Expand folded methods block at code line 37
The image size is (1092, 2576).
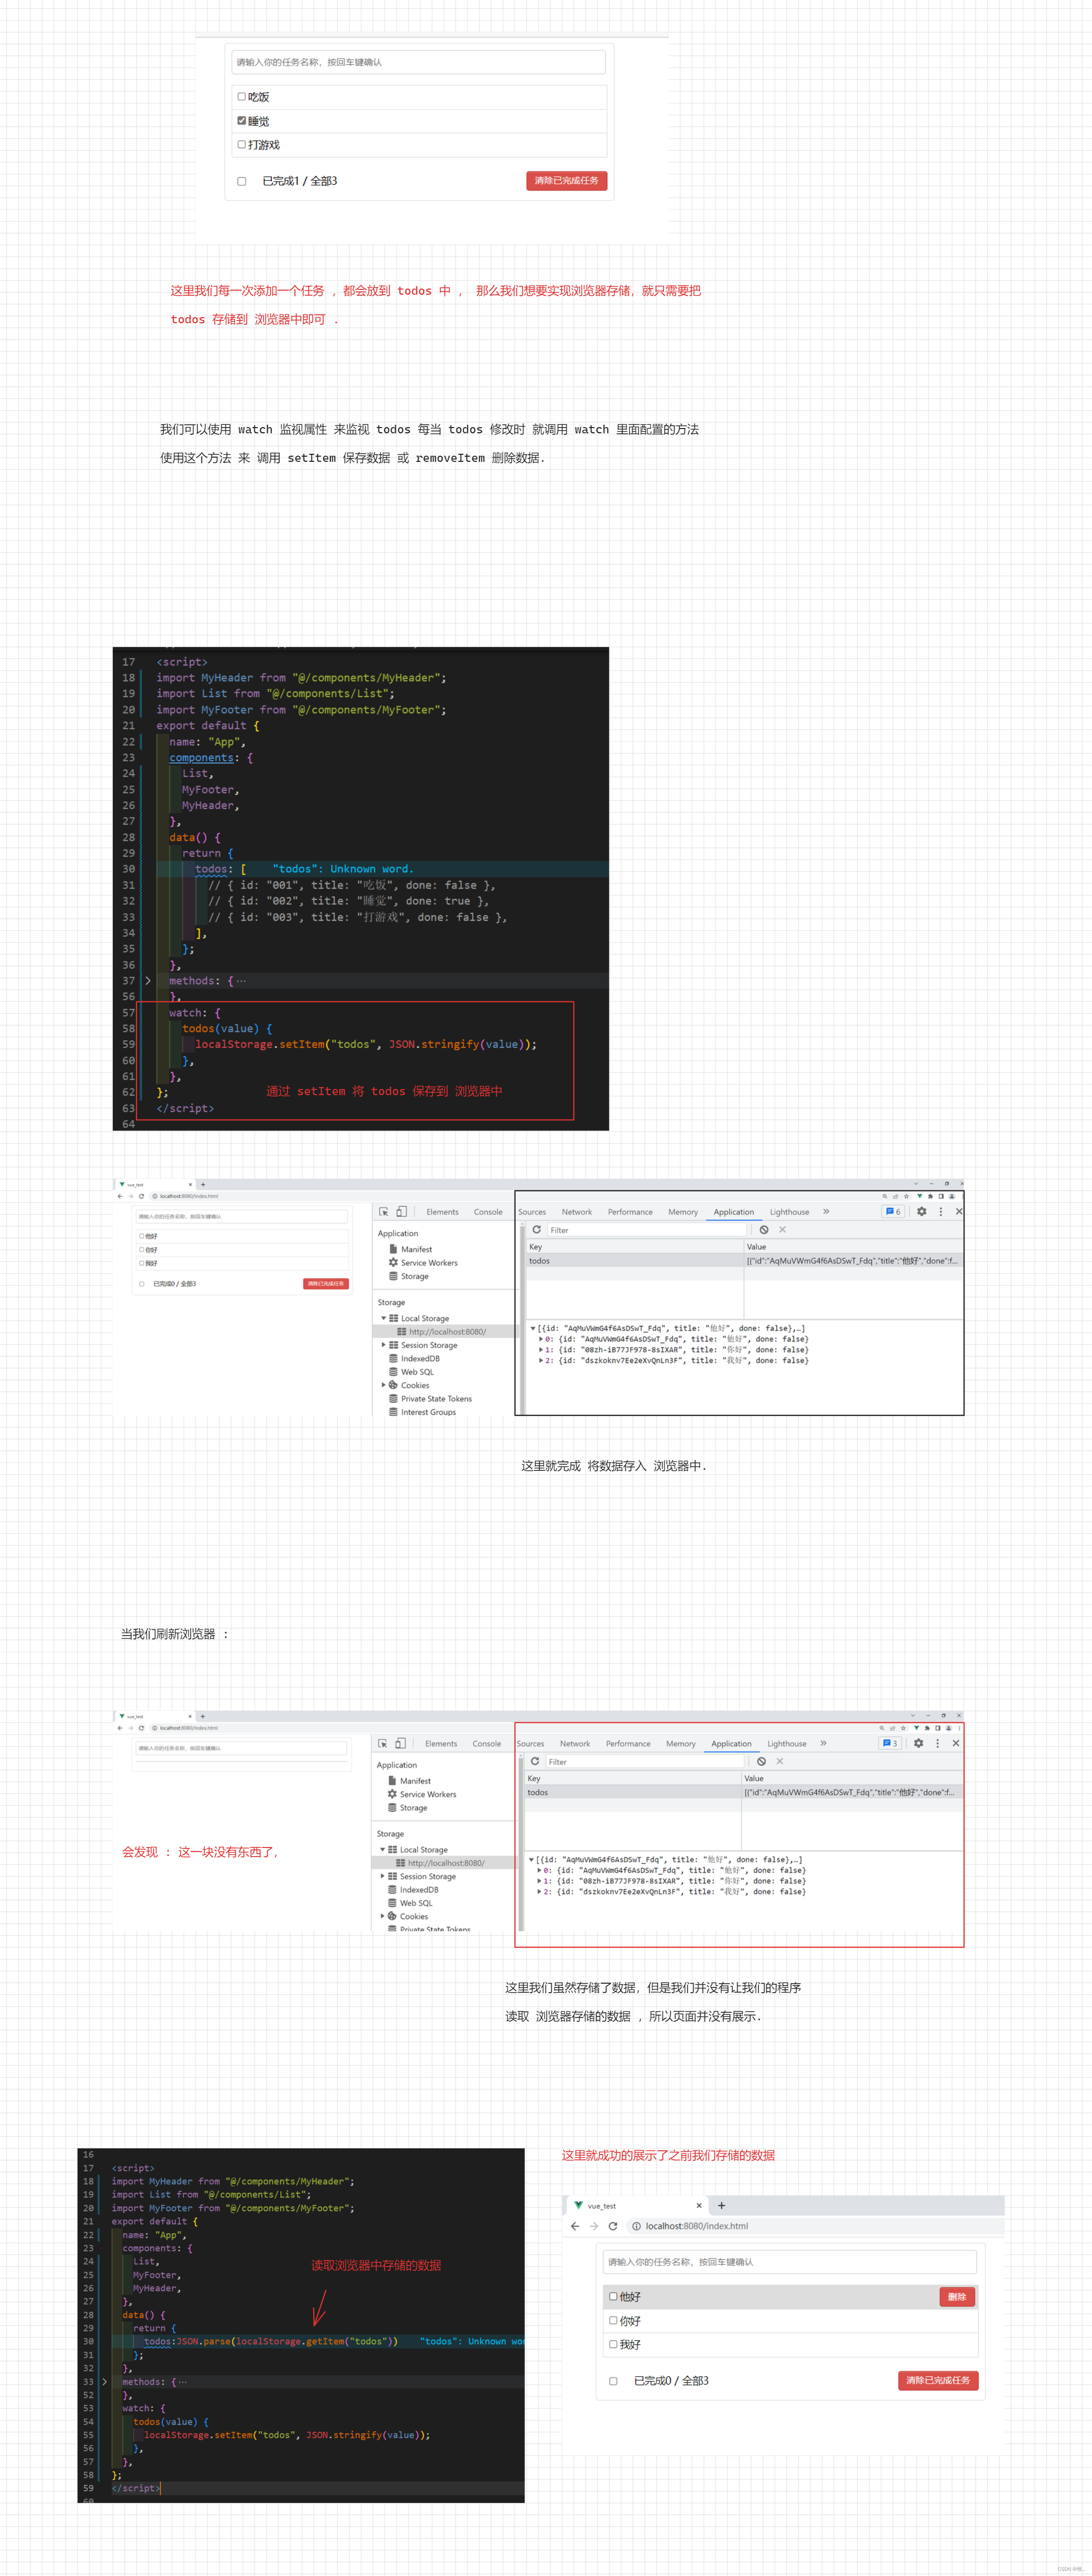[x=148, y=981]
